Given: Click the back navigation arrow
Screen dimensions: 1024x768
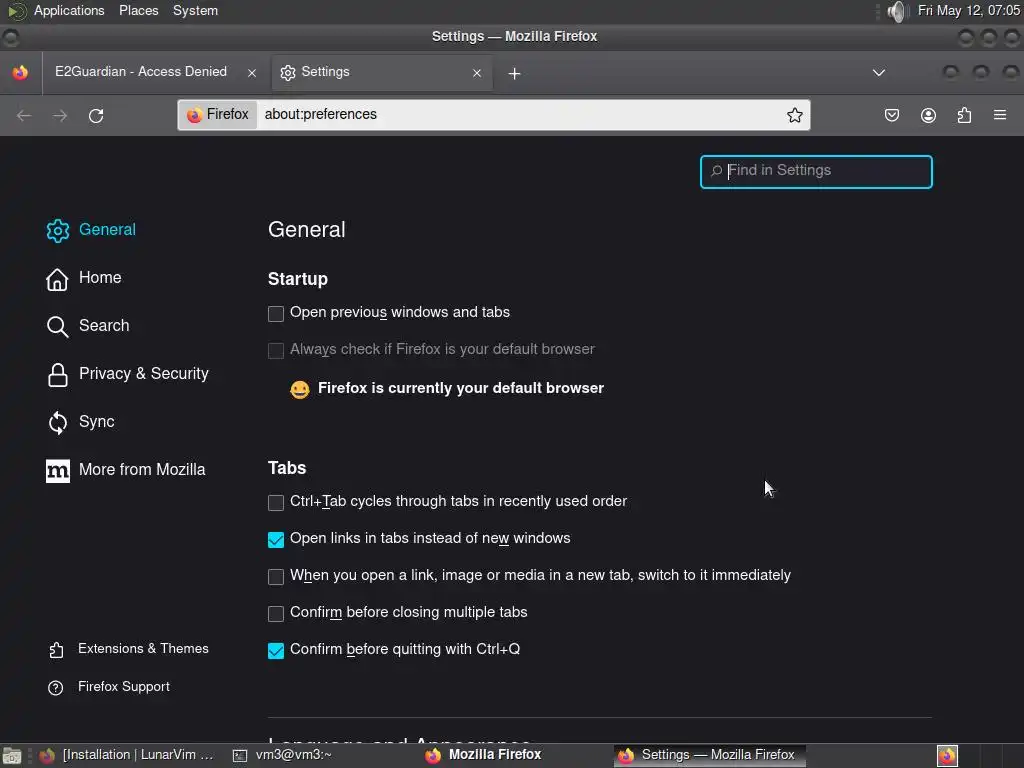Looking at the screenshot, I should (24, 116).
